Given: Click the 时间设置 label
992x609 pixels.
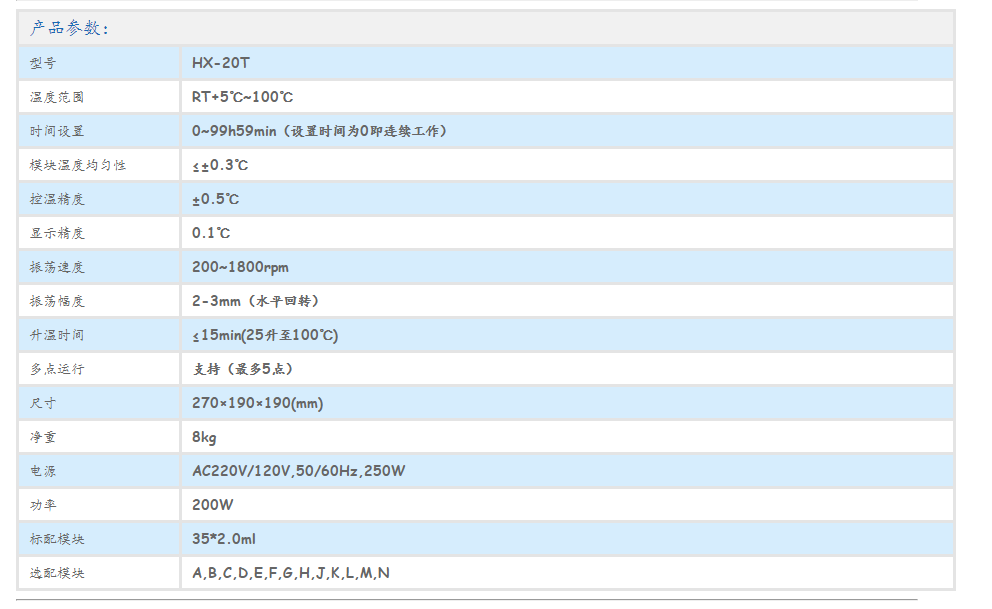Looking at the screenshot, I should pyautogui.click(x=56, y=131).
